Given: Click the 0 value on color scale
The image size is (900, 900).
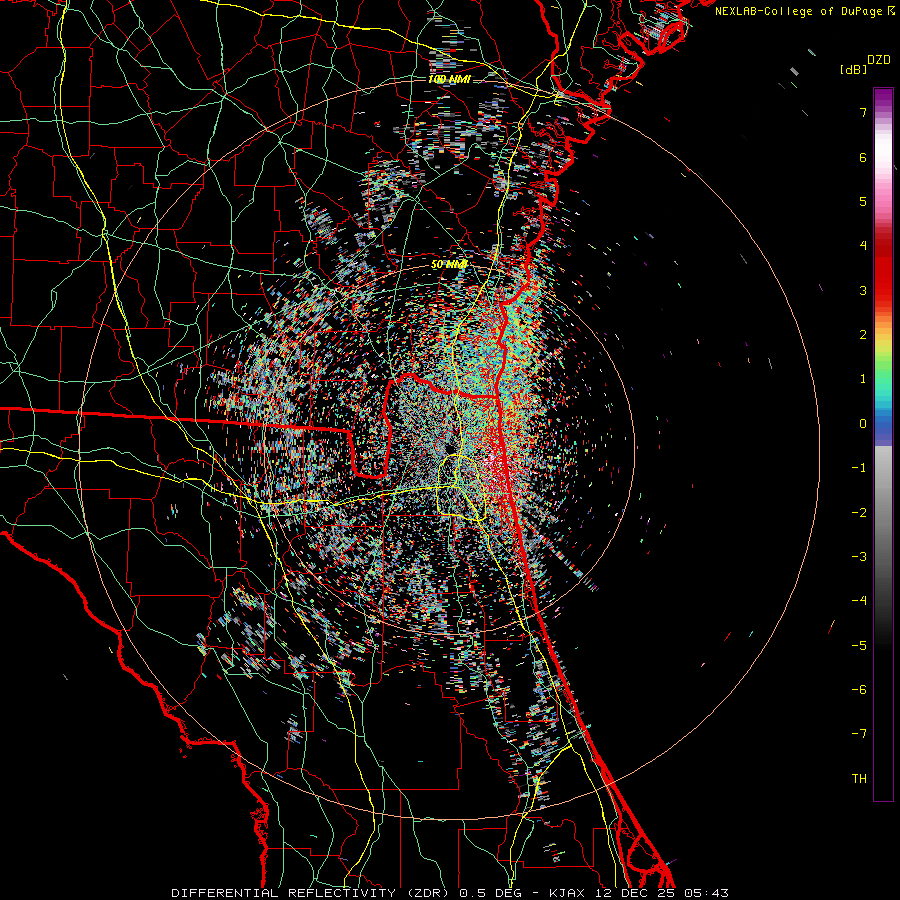Looking at the screenshot, I should pyautogui.click(x=863, y=424).
